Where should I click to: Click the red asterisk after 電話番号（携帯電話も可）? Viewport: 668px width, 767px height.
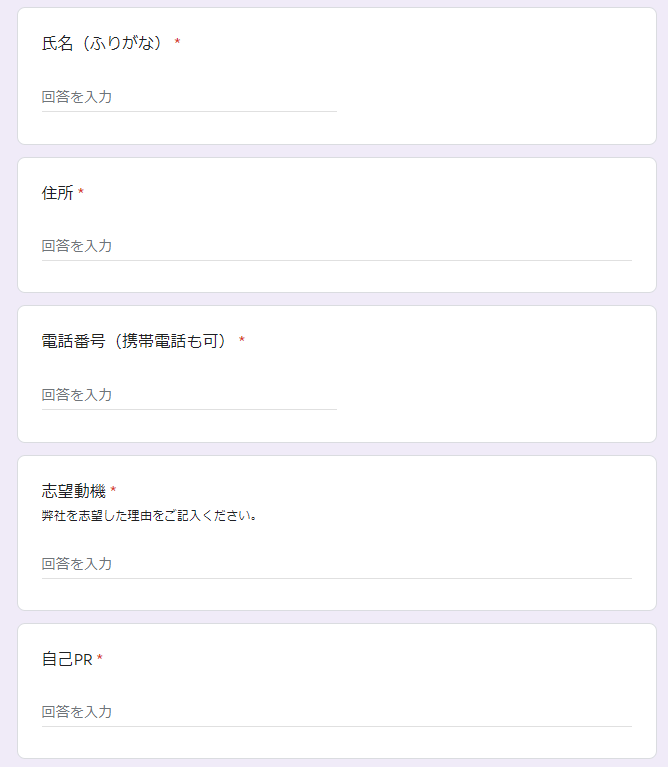pyautogui.click(x=241, y=341)
